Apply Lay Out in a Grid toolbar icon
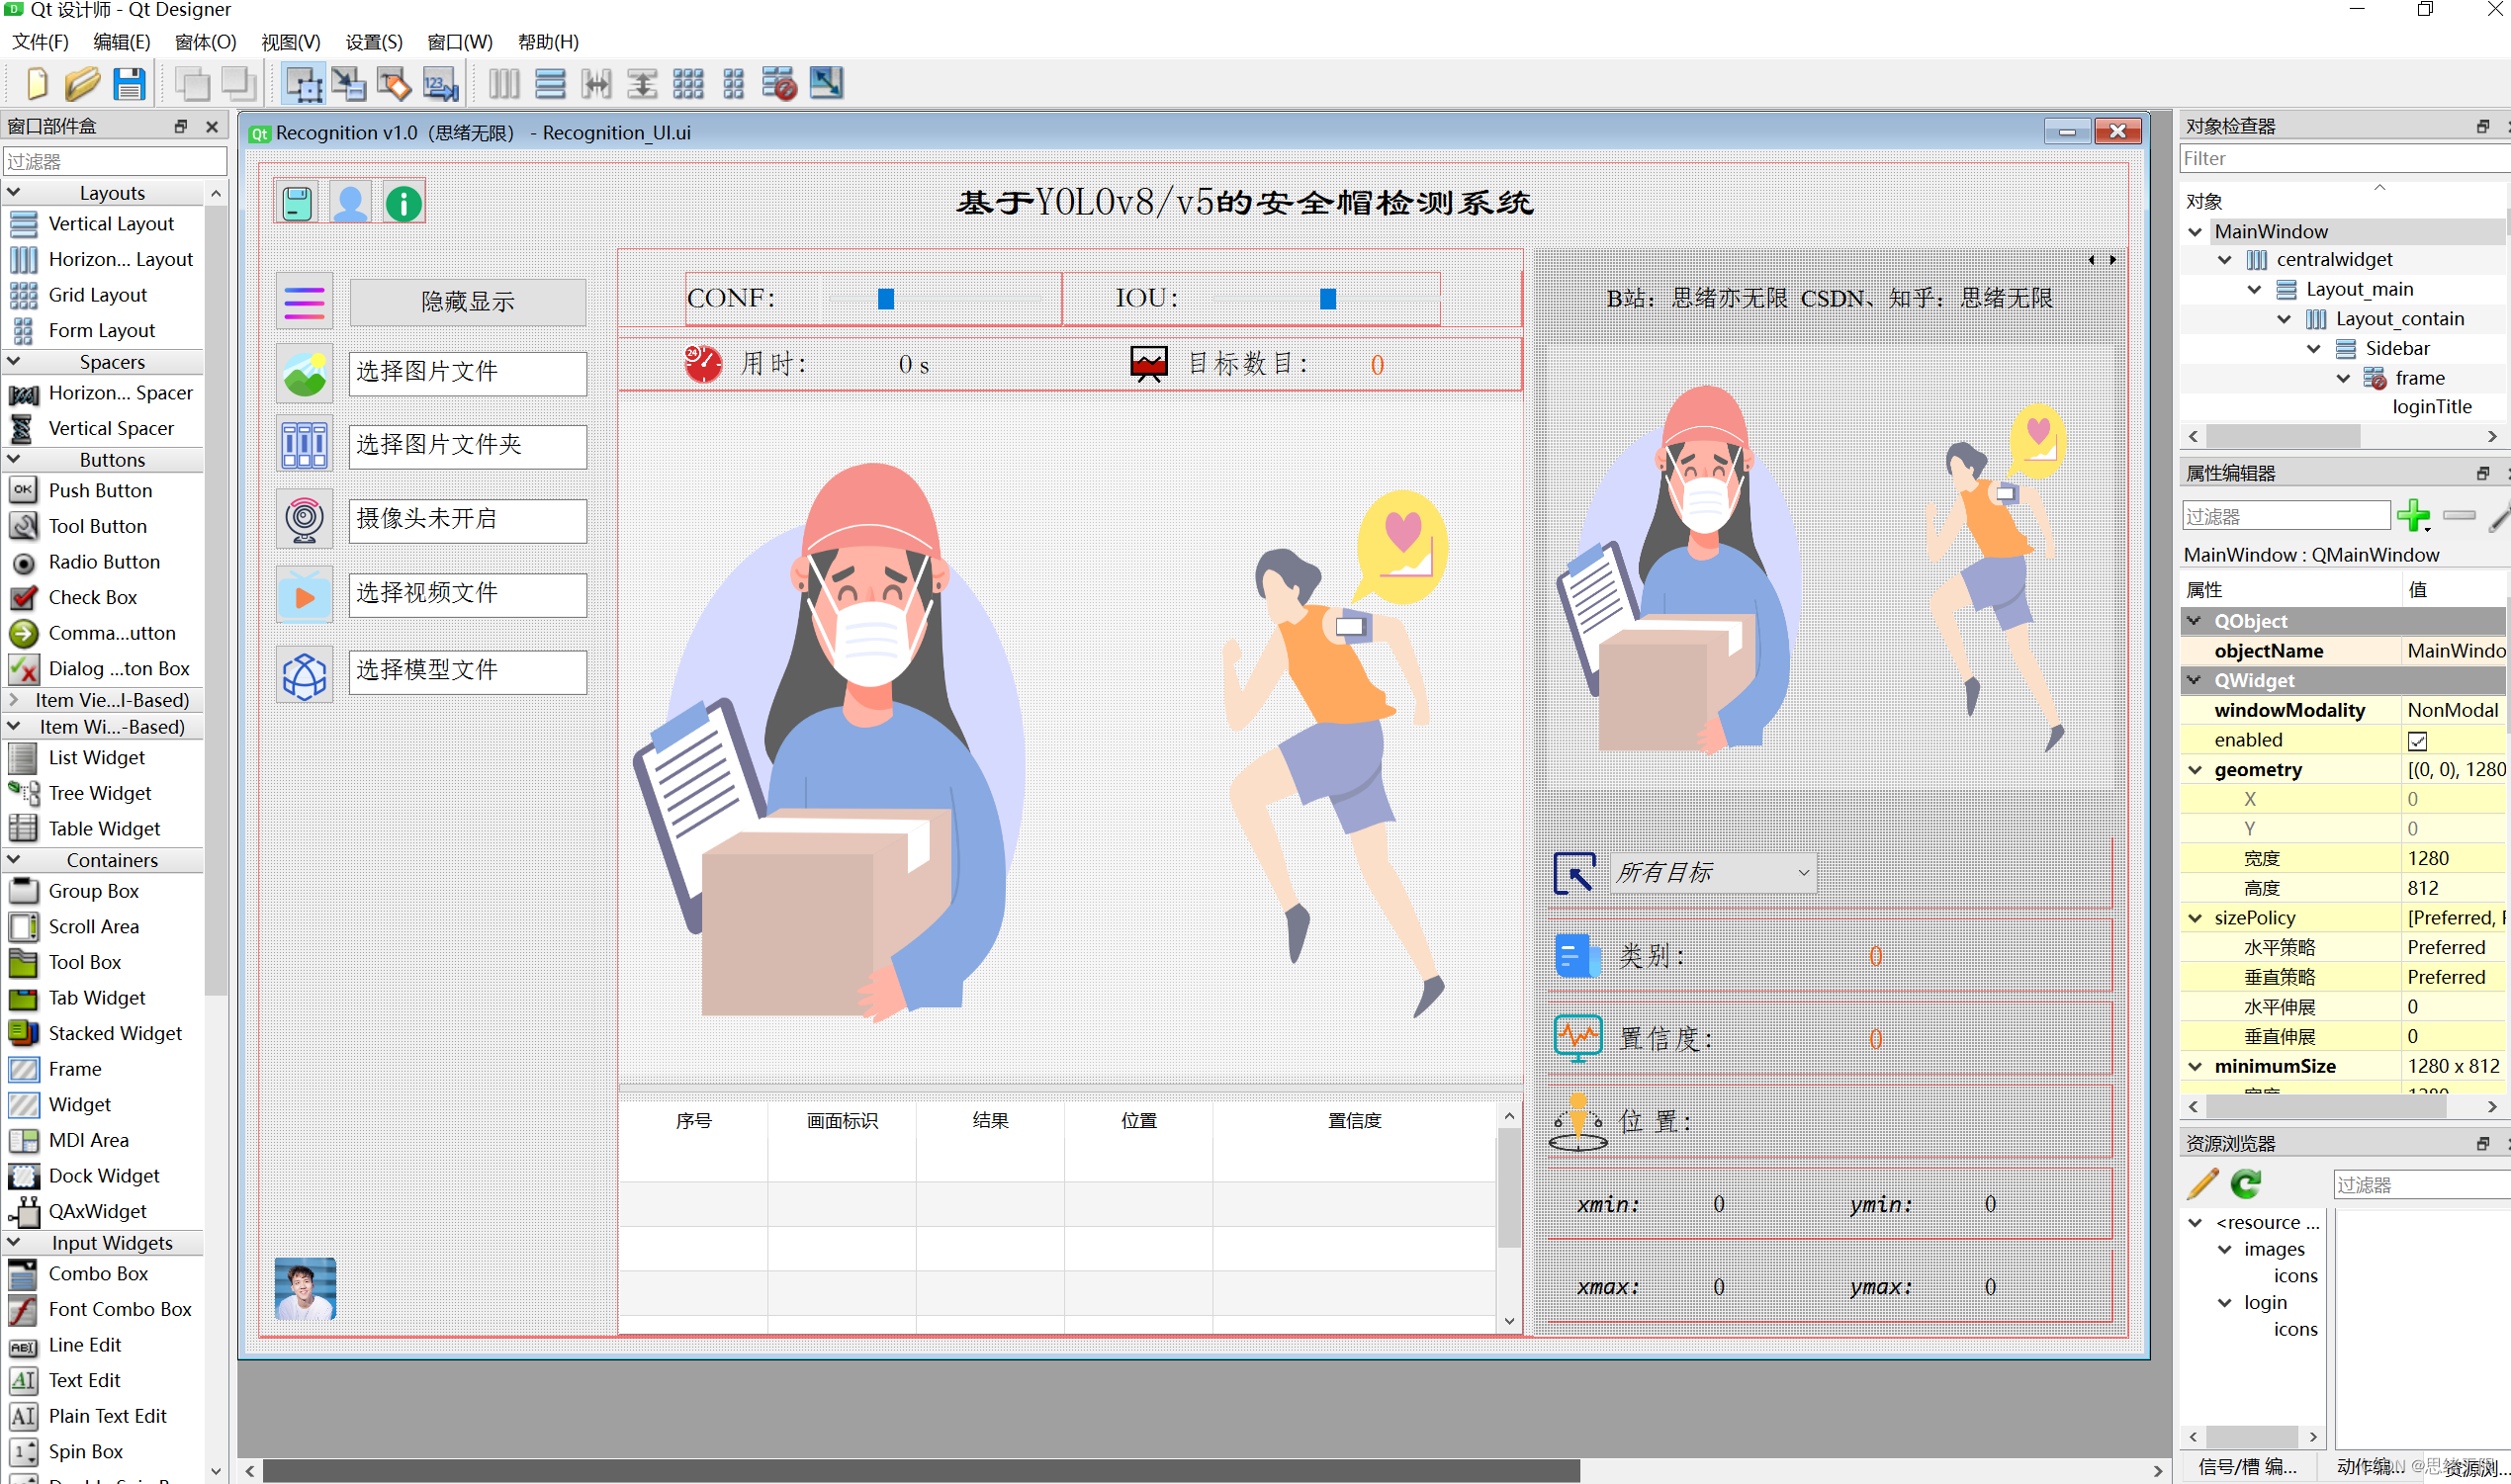 coord(688,84)
